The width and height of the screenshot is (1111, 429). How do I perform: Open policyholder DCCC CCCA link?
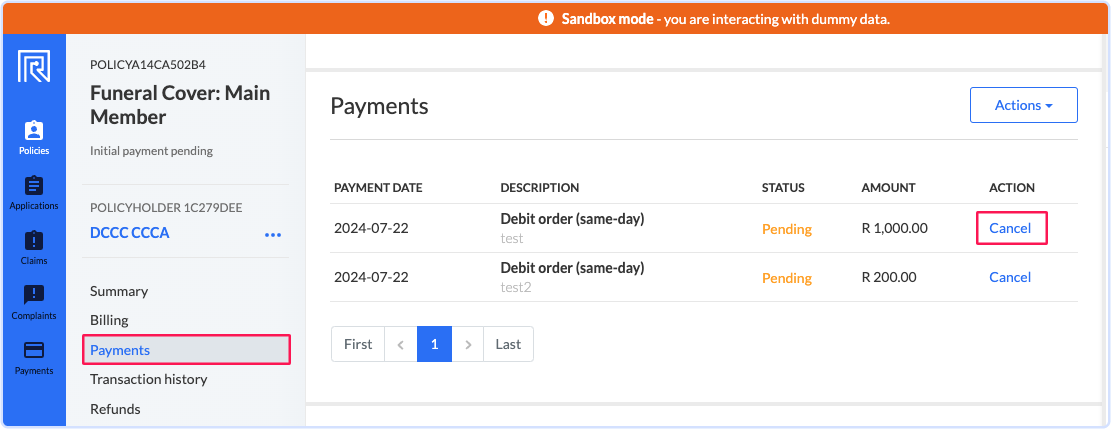point(130,233)
